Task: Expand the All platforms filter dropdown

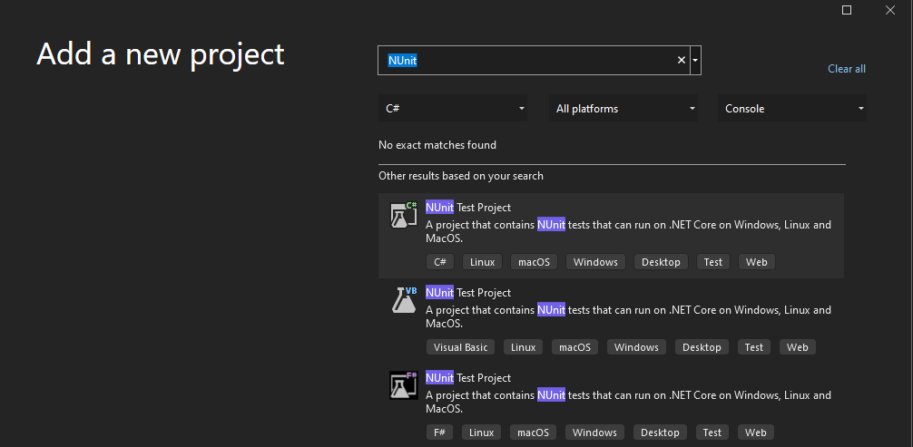Action: [625, 109]
